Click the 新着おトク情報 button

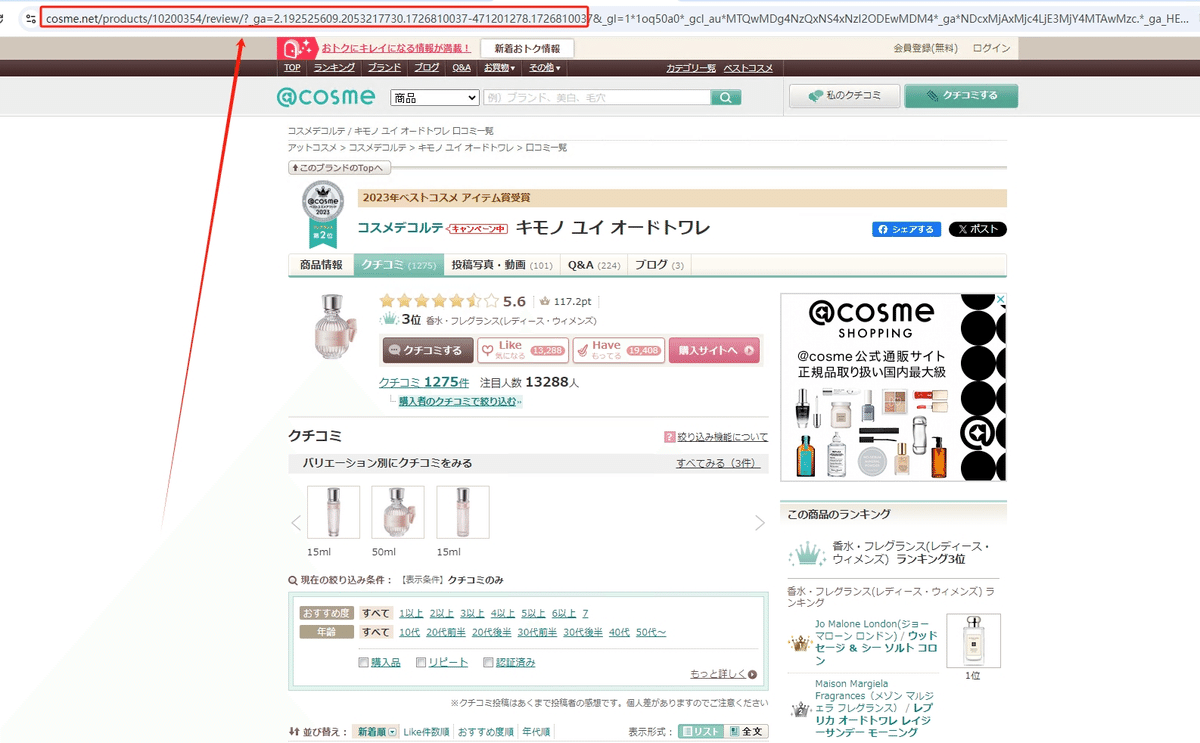point(527,48)
